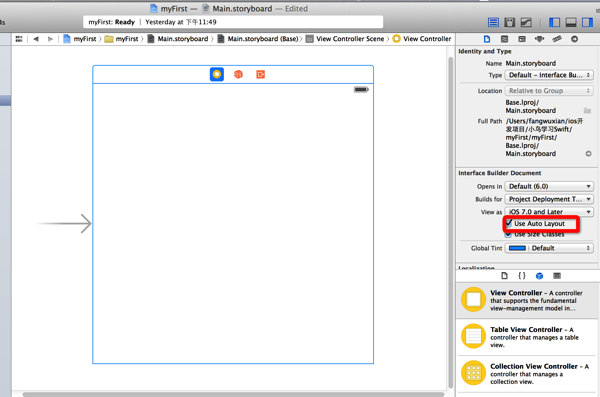Show the Media library
The height and width of the screenshot is (397, 600).
click(557, 276)
